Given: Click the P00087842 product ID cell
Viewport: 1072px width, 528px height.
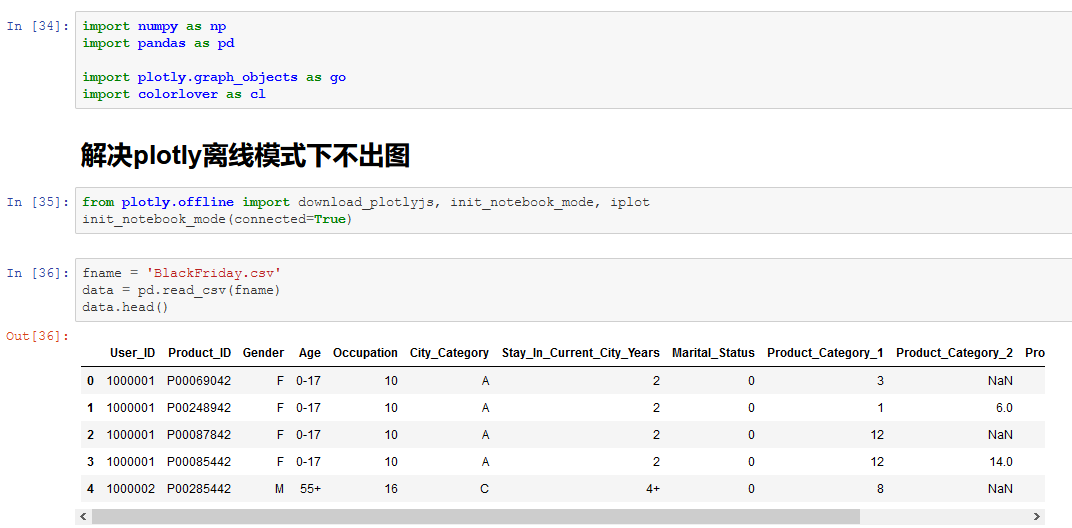Looking at the screenshot, I should tap(199, 434).
